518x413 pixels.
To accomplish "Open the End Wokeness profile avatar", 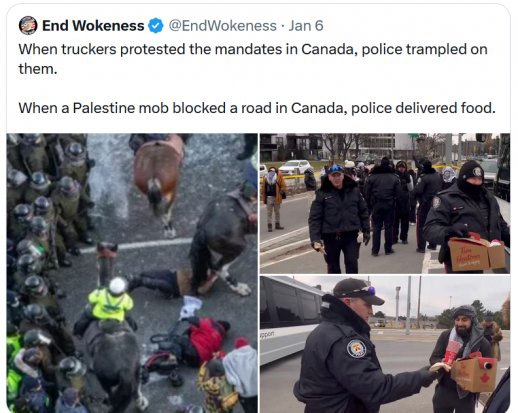I will [x=28, y=25].
